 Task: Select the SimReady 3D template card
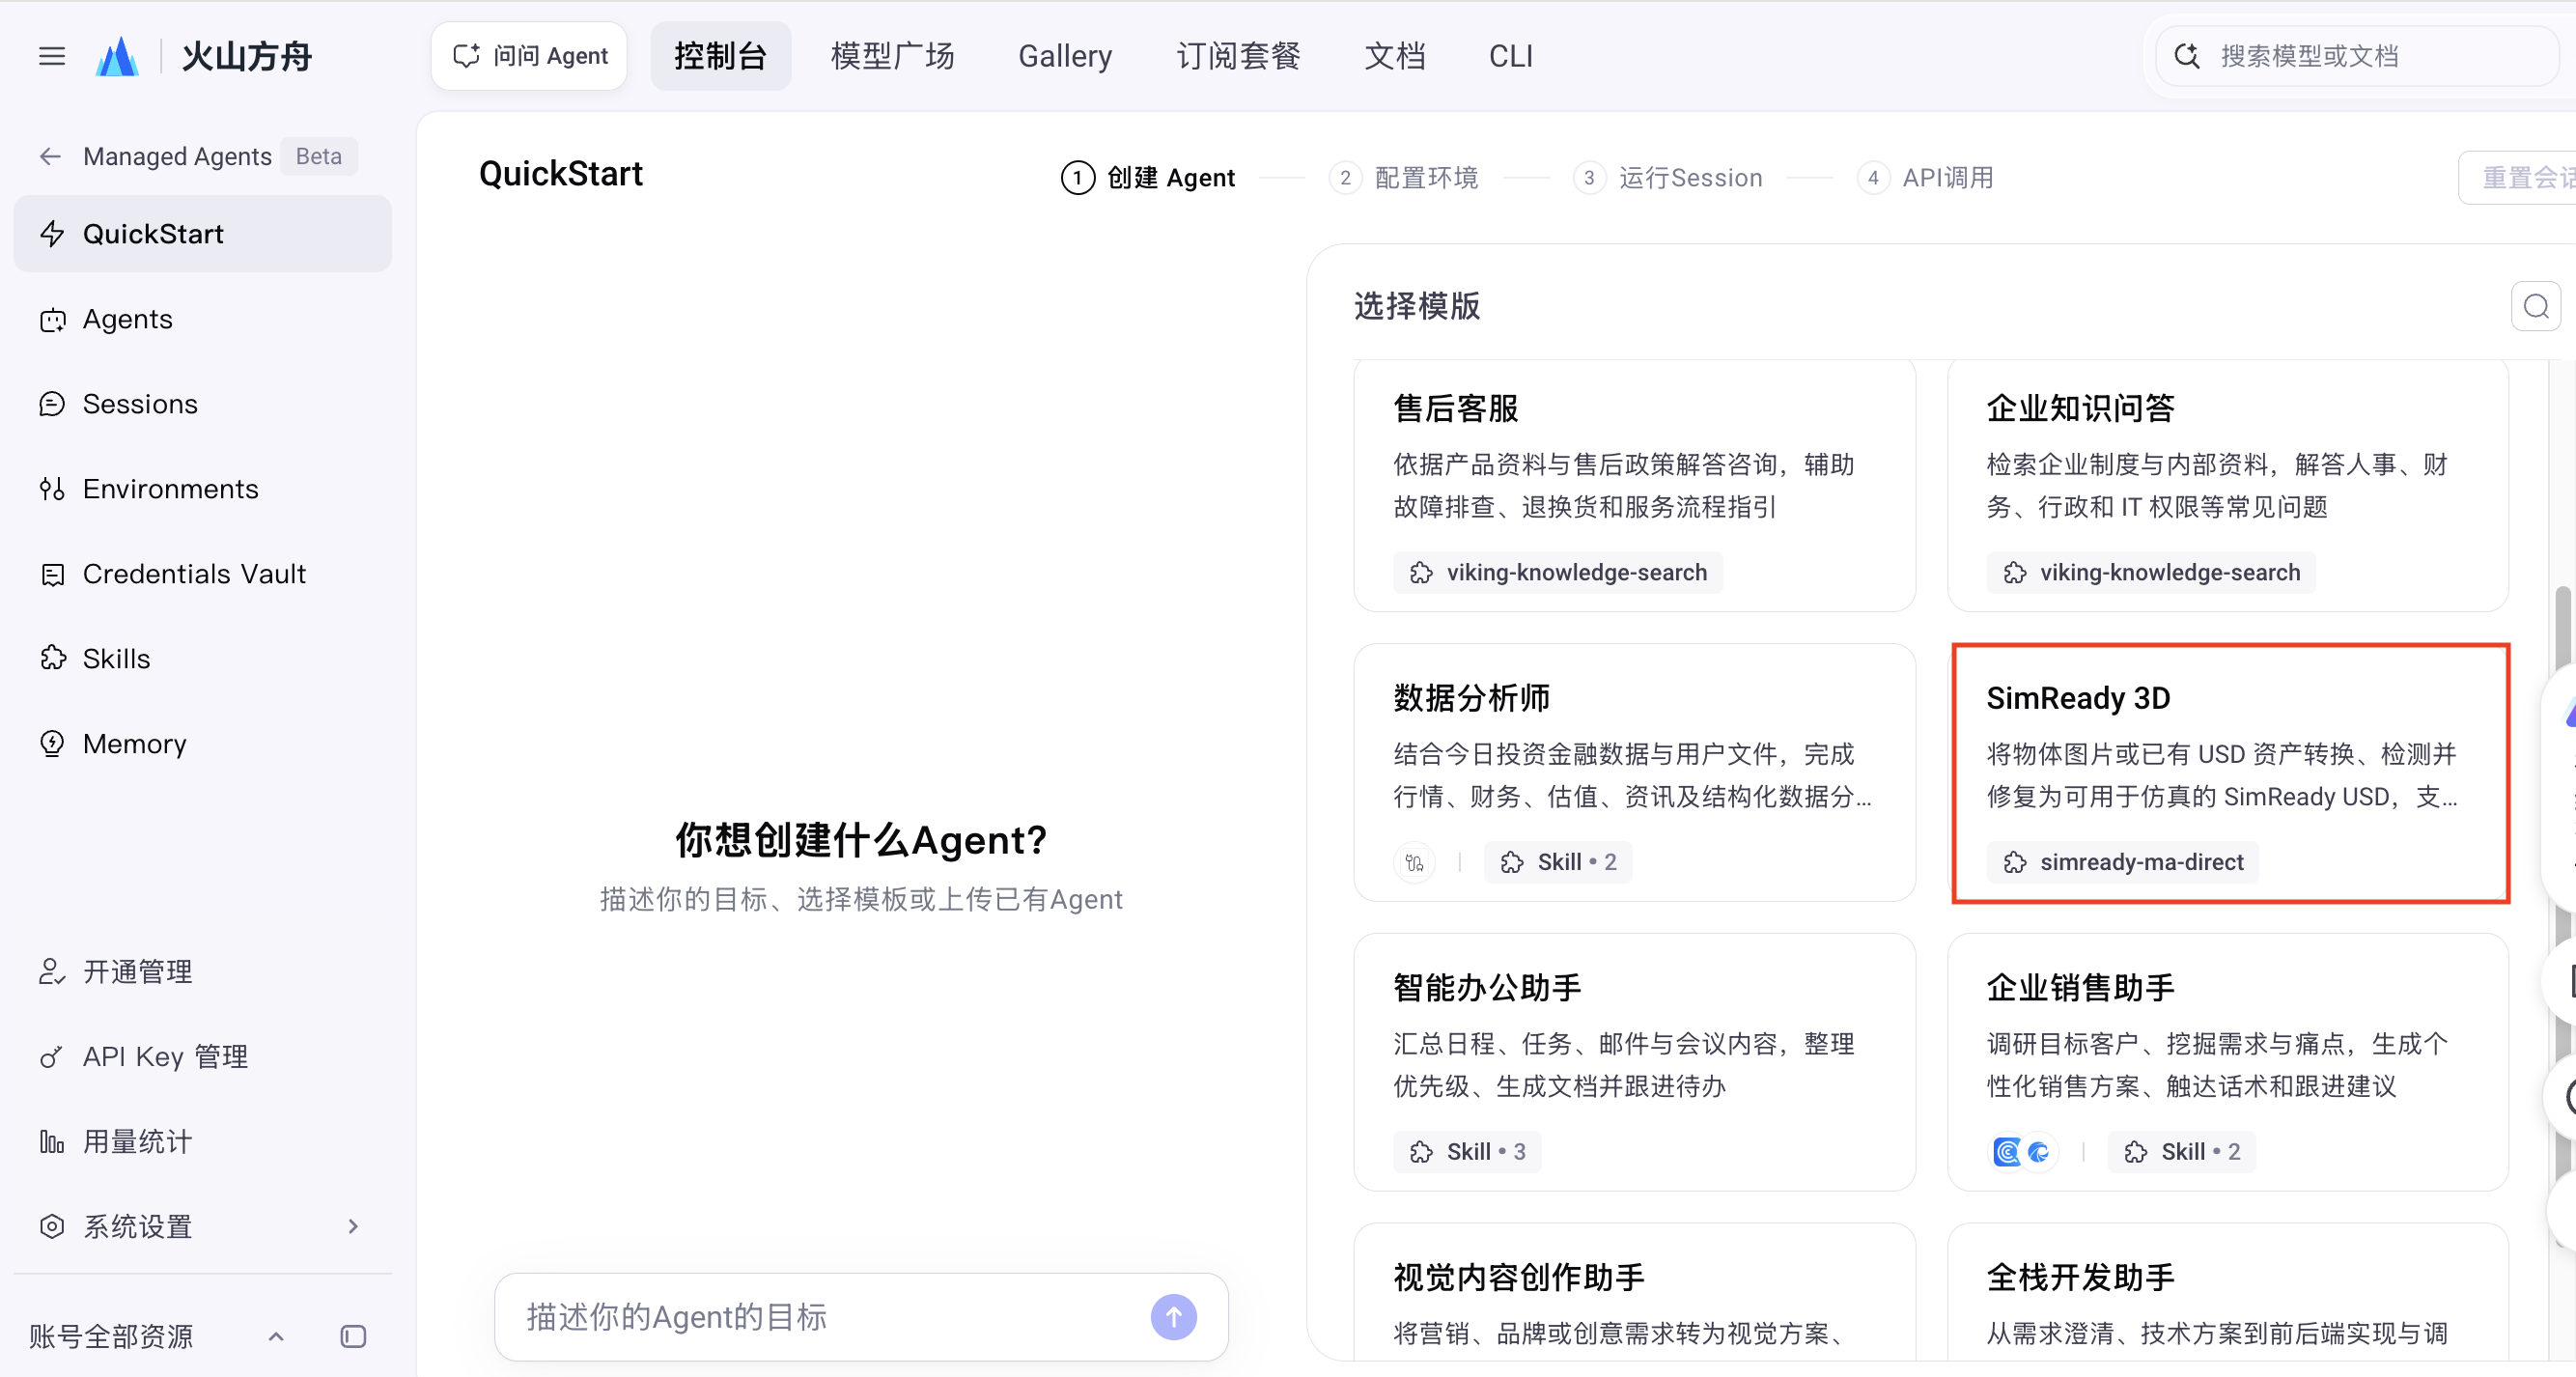click(x=2230, y=773)
